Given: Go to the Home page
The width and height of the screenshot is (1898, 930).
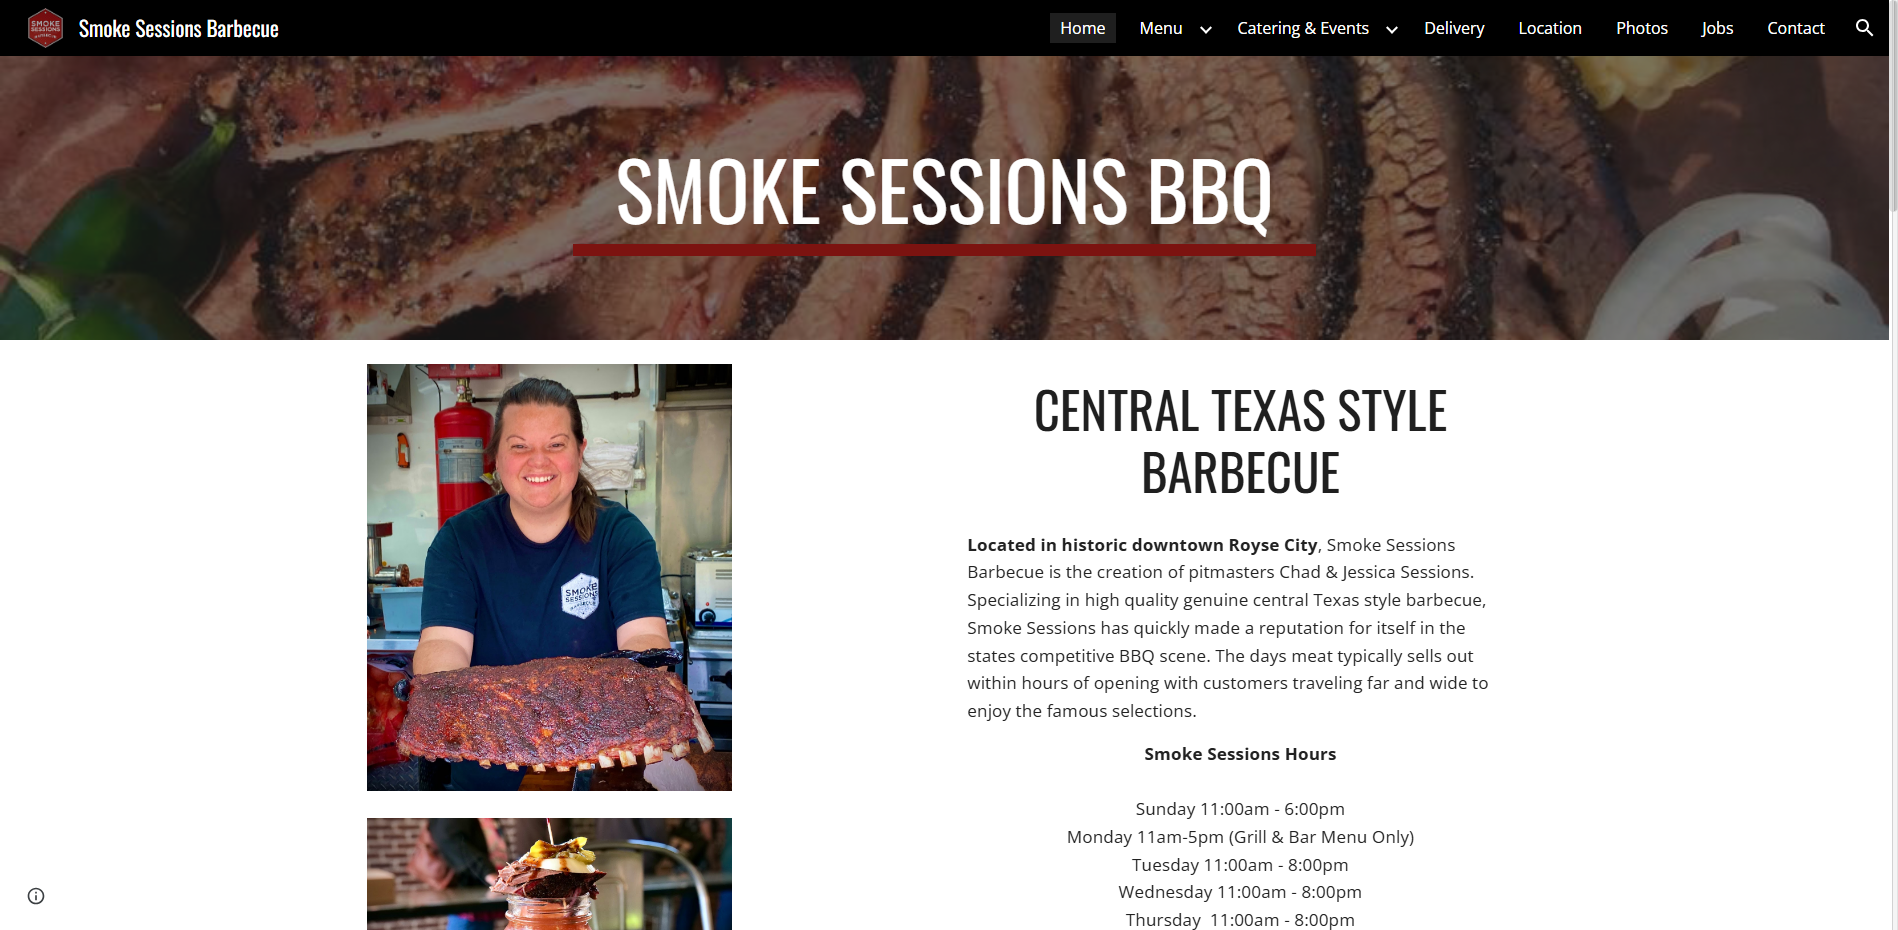Looking at the screenshot, I should [x=1082, y=28].
